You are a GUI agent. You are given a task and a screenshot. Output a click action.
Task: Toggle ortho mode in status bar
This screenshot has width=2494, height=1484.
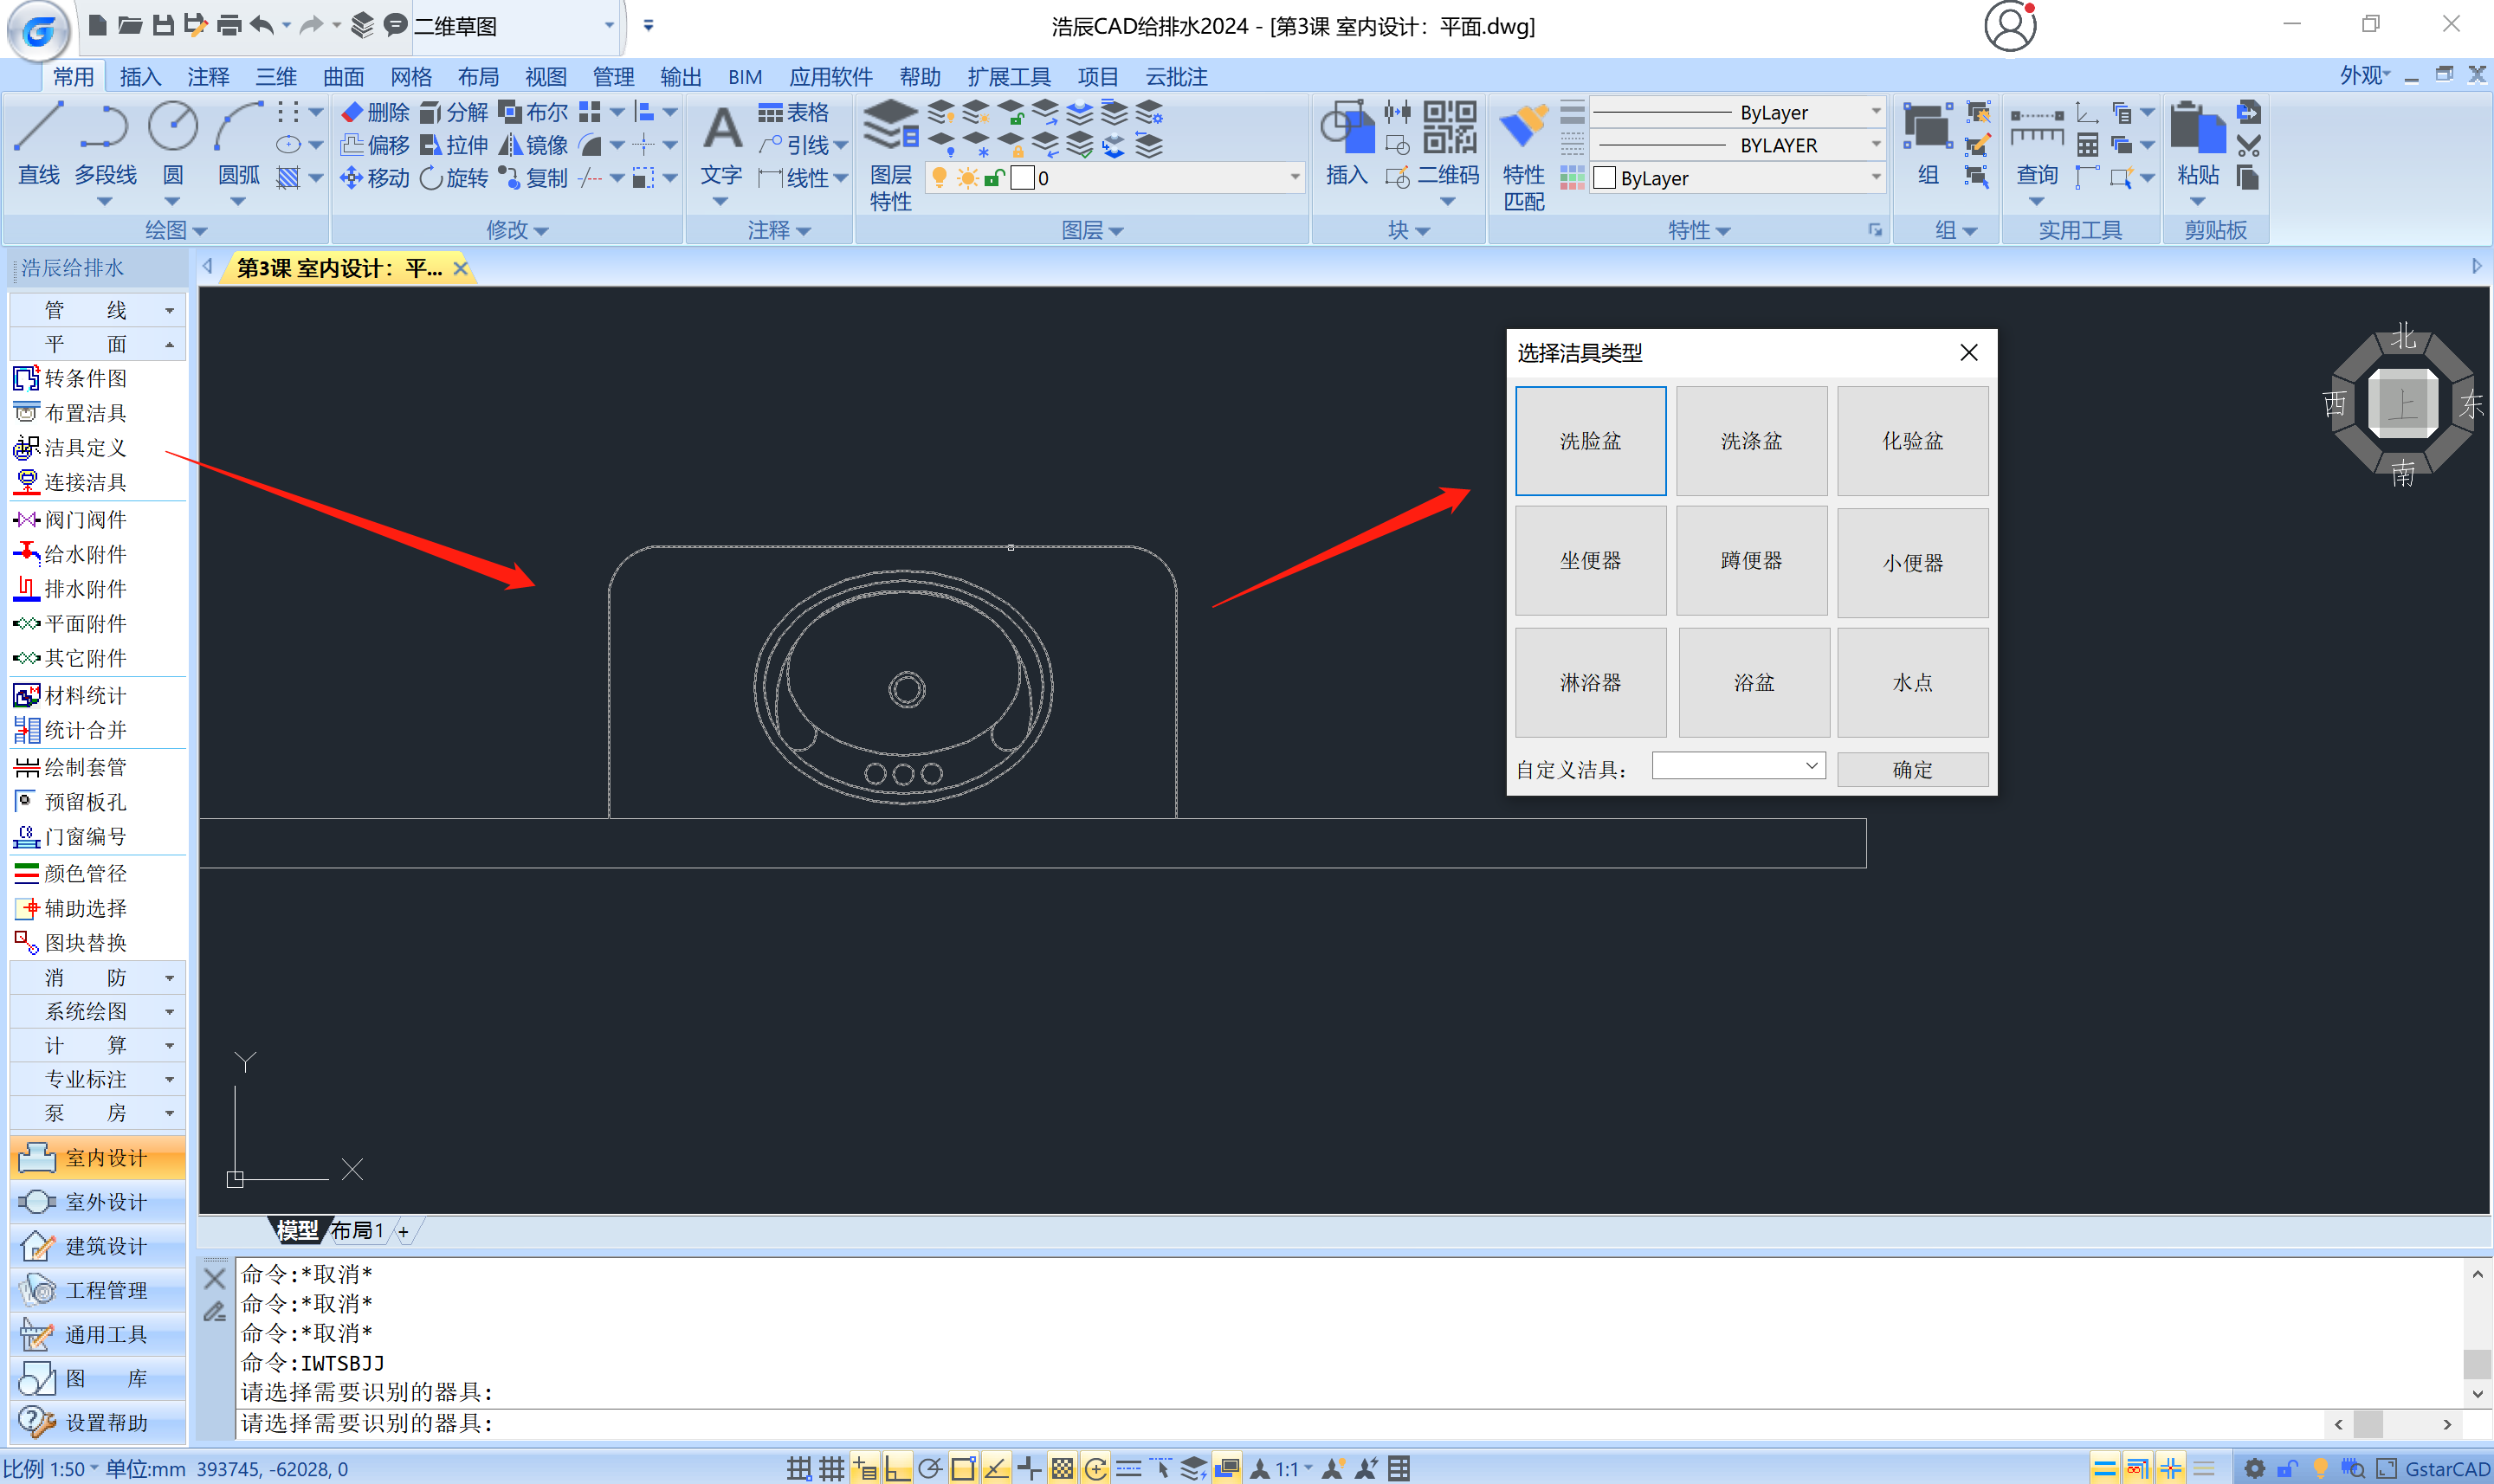(x=897, y=1468)
